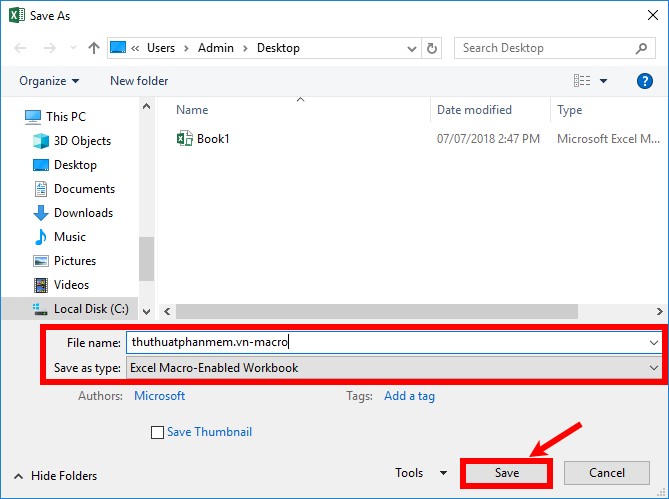The height and width of the screenshot is (499, 669).
Task: Refresh the Desktop folder view
Action: click(x=432, y=48)
